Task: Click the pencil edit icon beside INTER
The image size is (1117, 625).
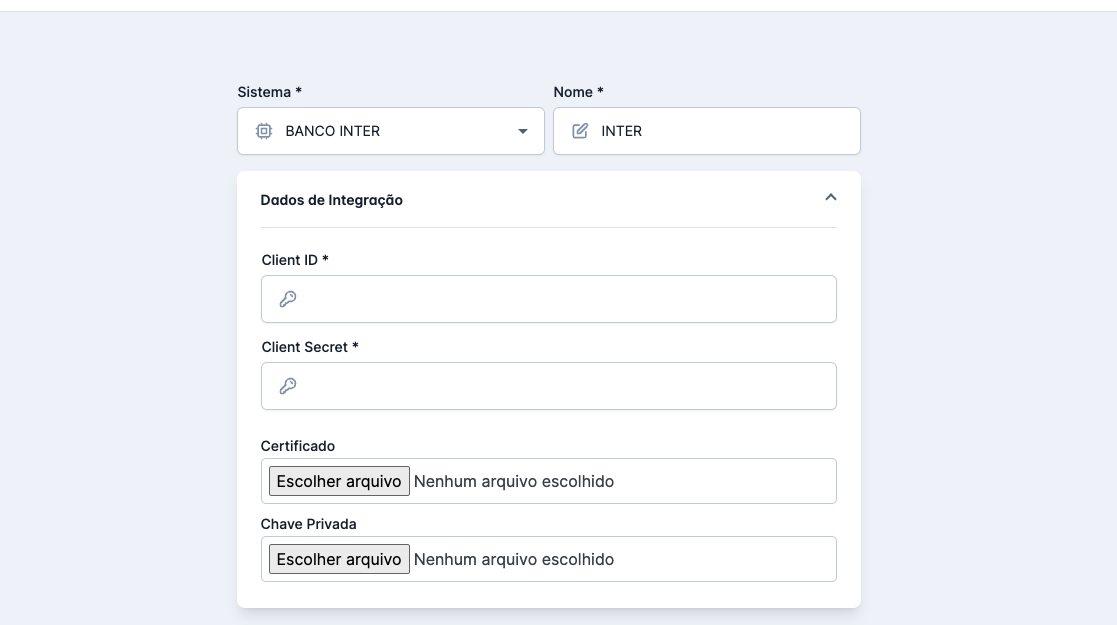Action: tap(580, 131)
